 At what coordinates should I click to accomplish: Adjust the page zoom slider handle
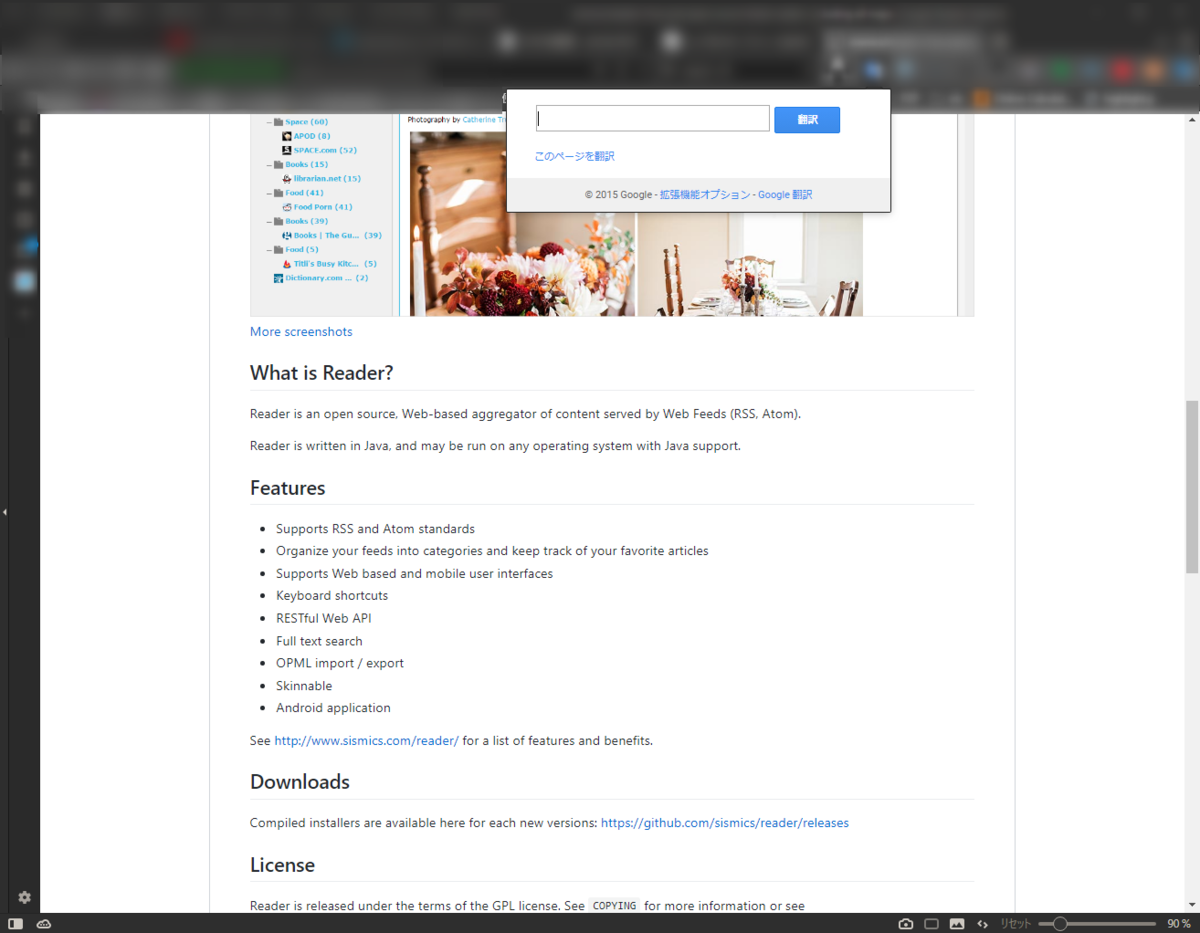coord(1059,924)
